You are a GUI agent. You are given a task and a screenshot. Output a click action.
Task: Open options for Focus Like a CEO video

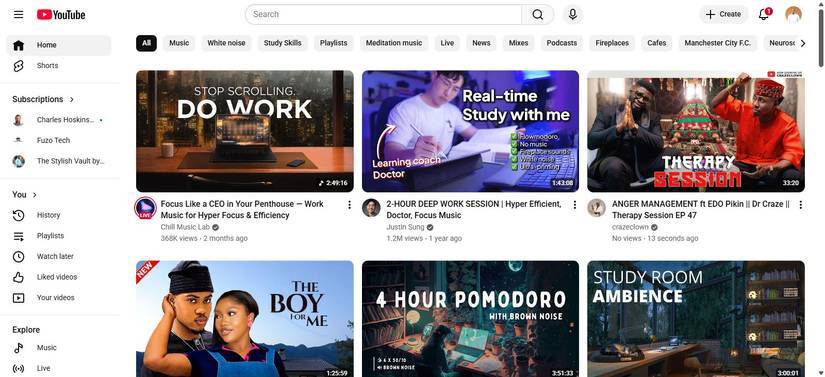tap(349, 205)
